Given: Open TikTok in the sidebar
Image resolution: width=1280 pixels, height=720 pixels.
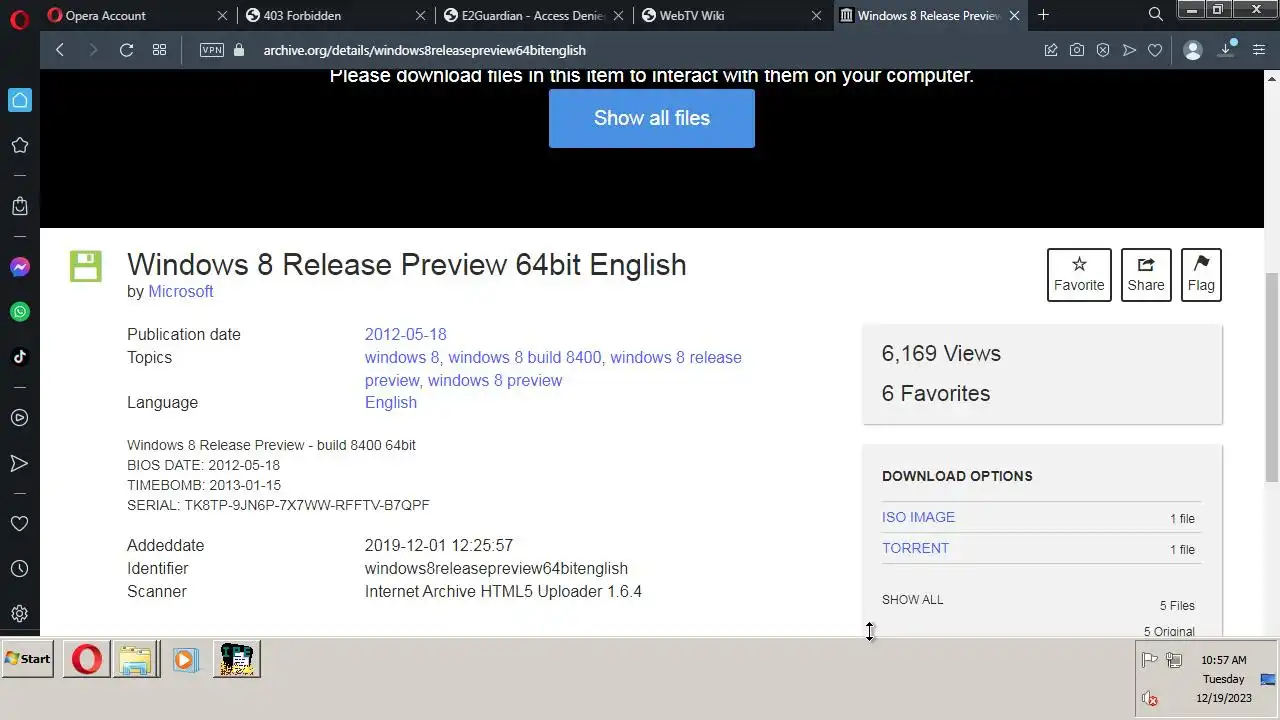Looking at the screenshot, I should [x=19, y=357].
